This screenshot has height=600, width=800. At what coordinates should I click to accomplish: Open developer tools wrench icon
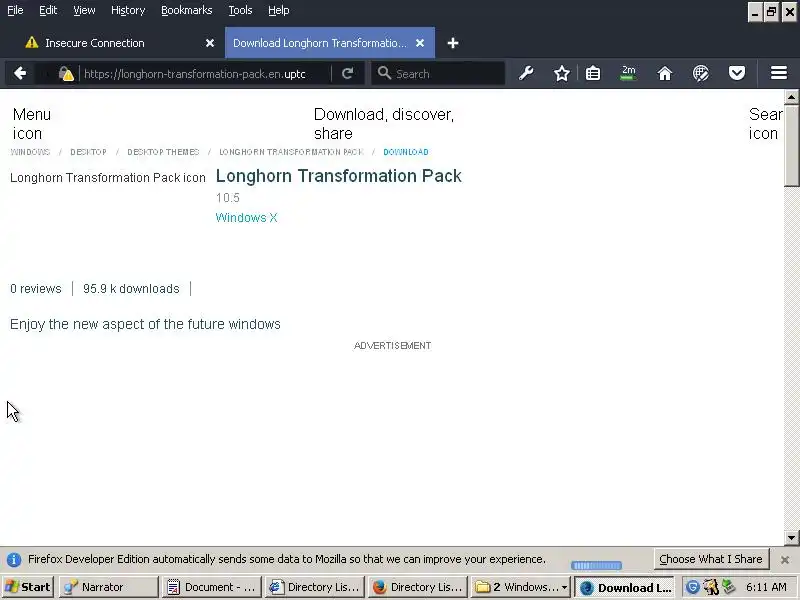pyautogui.click(x=526, y=73)
